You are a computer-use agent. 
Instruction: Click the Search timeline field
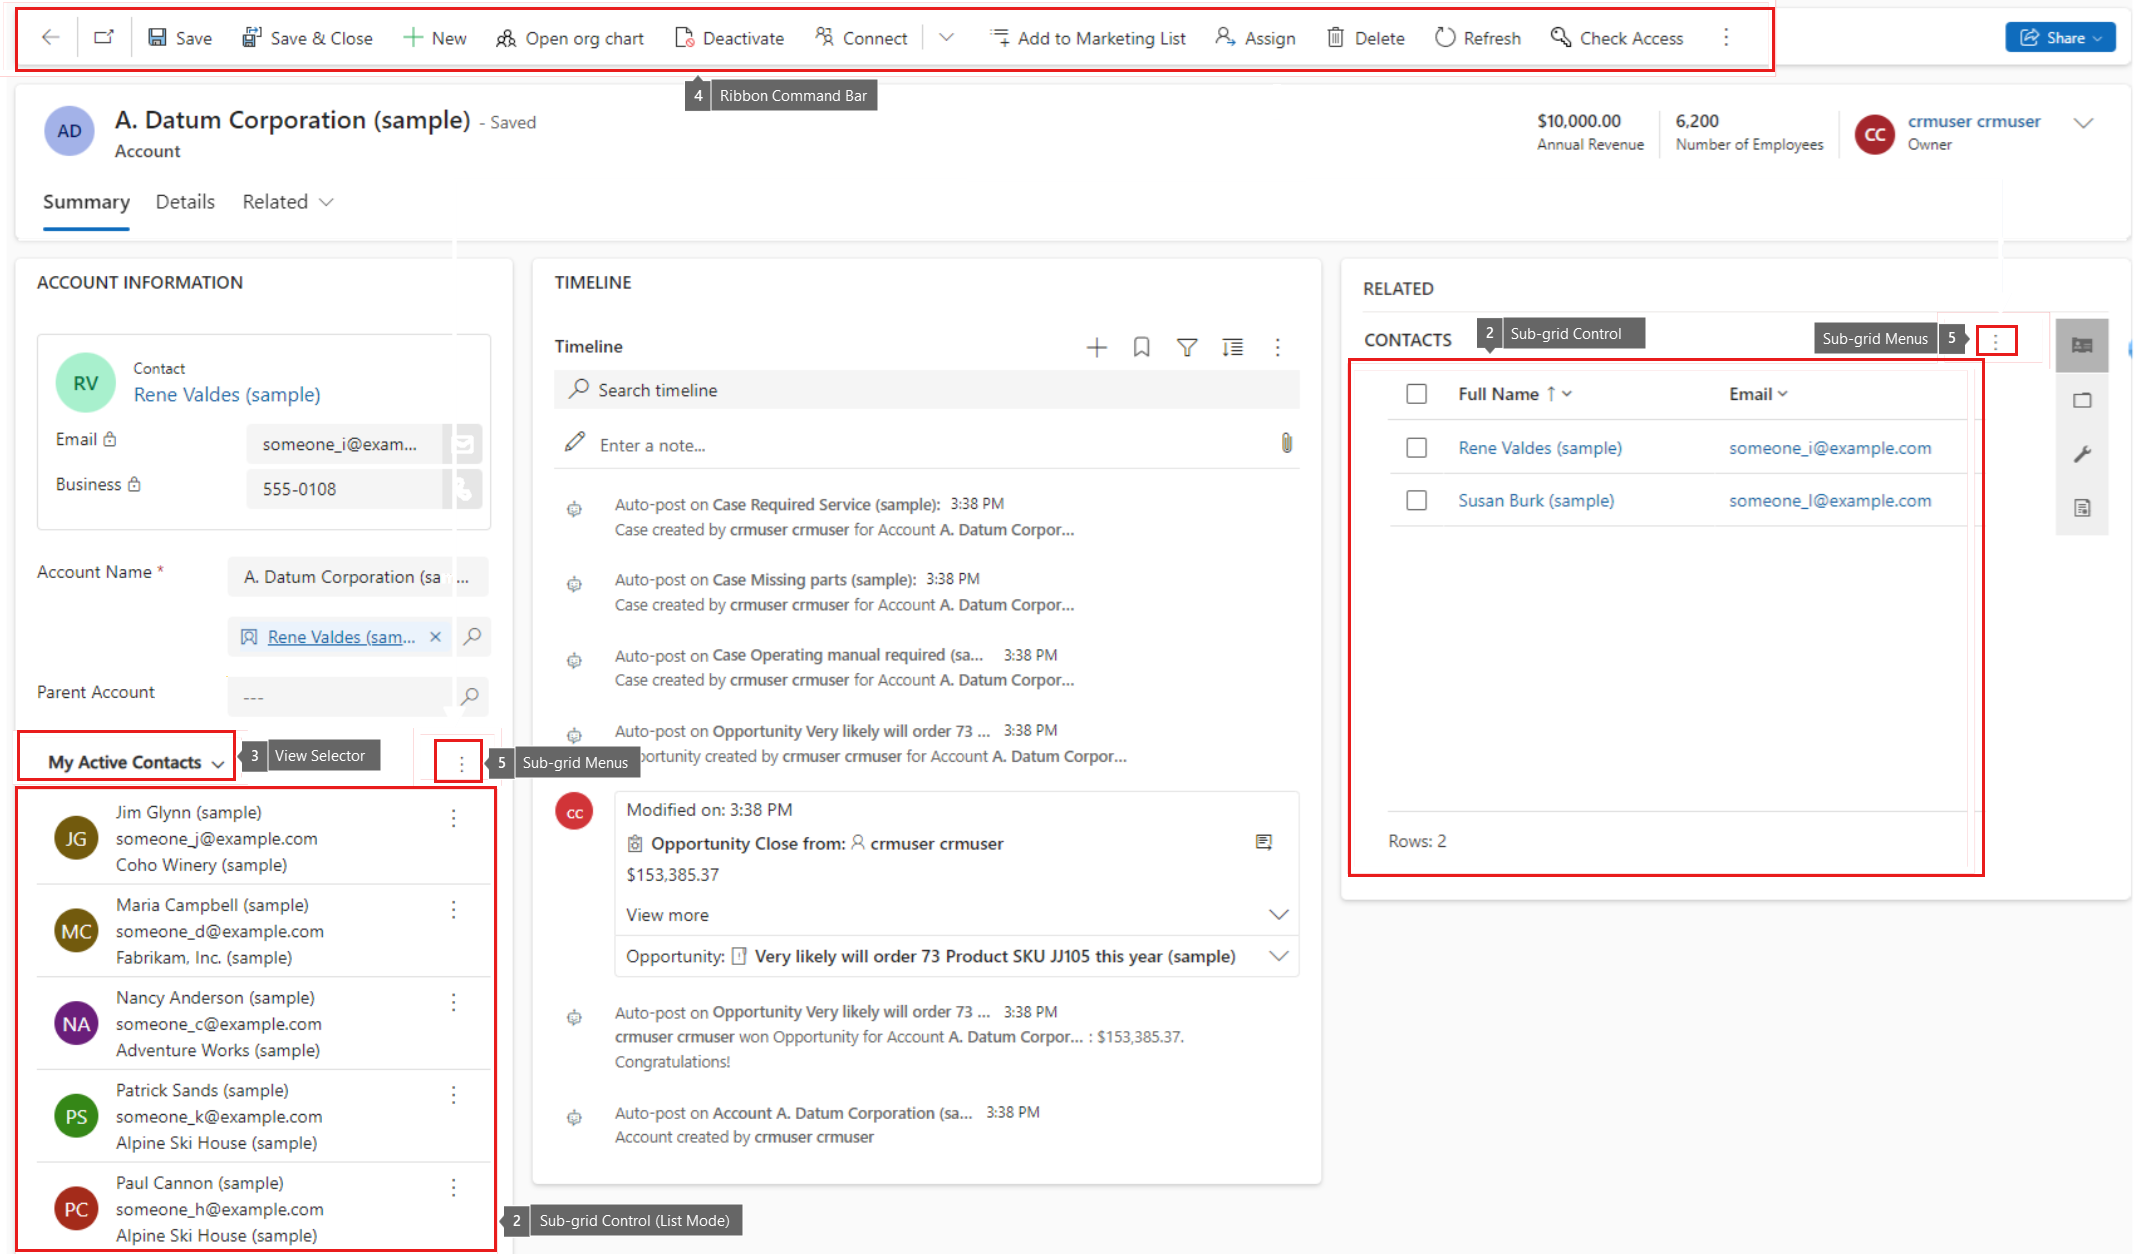click(927, 390)
